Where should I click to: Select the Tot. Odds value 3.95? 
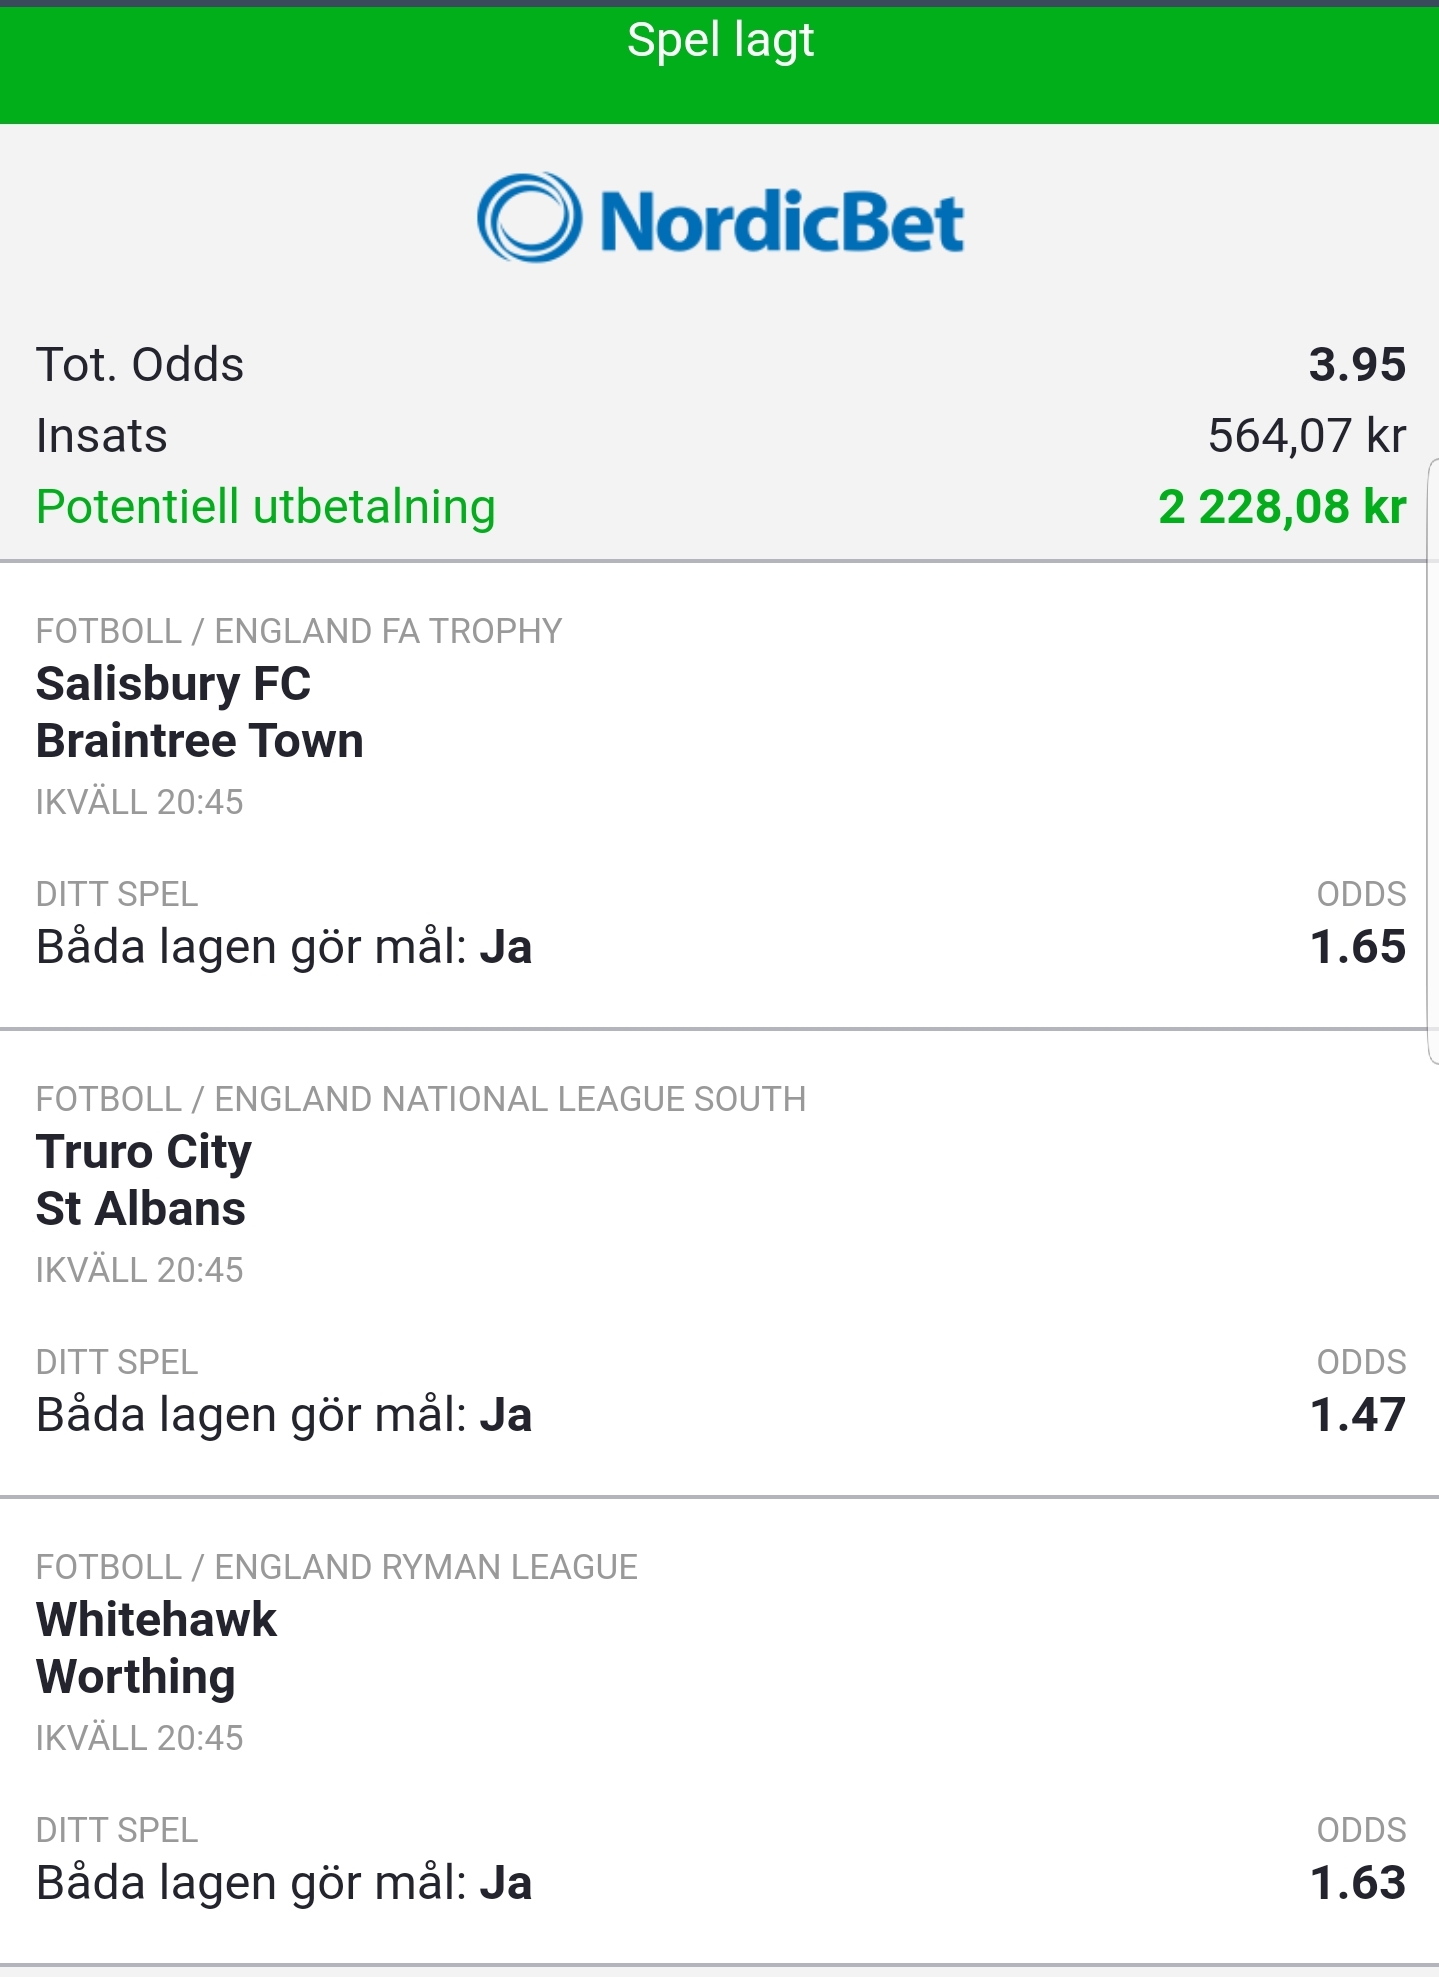[x=1357, y=364]
